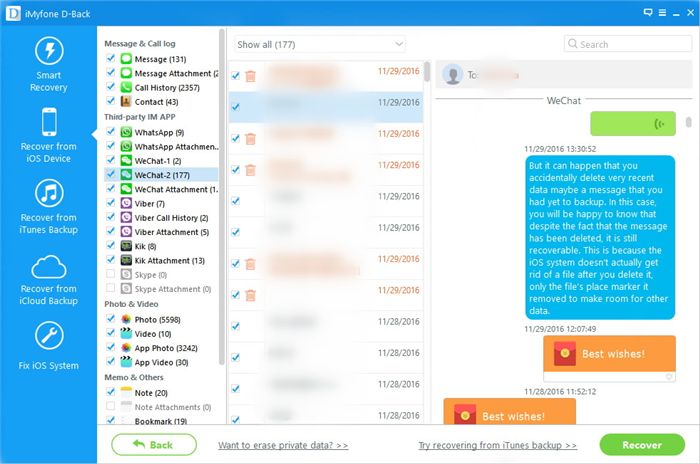Uncheck the highlighted conversation's checkbox
The width and height of the screenshot is (700, 464).
tap(236, 107)
